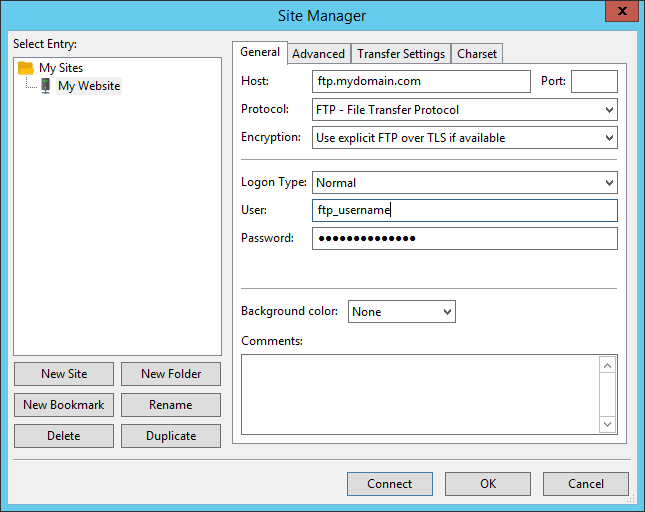This screenshot has width=645, height=512.
Task: Close the Site Manager window
Action: [622, 11]
